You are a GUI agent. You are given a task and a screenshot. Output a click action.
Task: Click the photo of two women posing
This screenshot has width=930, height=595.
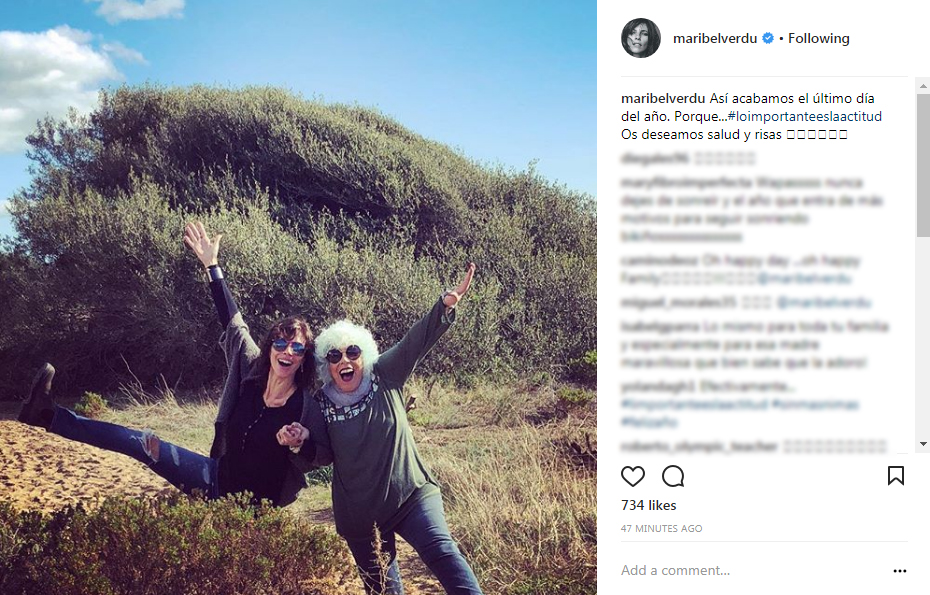click(298, 297)
